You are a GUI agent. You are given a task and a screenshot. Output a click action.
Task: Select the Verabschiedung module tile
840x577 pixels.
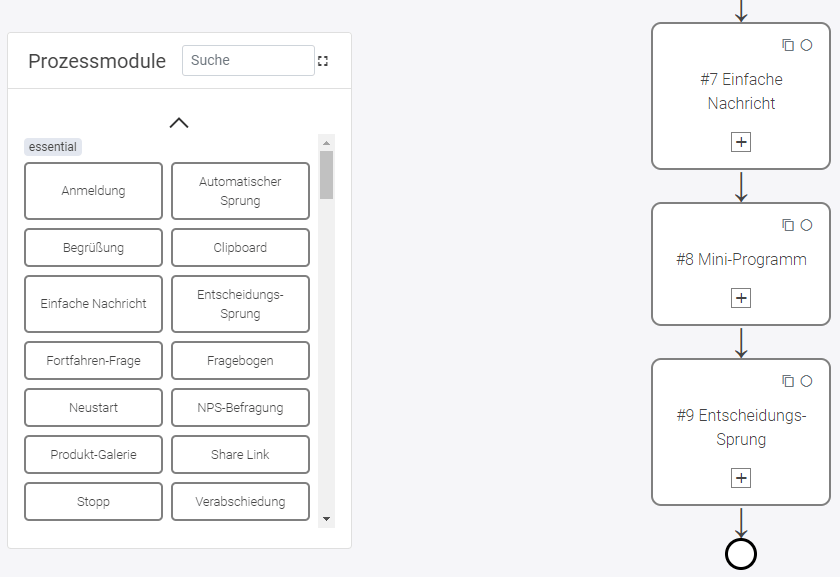click(240, 501)
